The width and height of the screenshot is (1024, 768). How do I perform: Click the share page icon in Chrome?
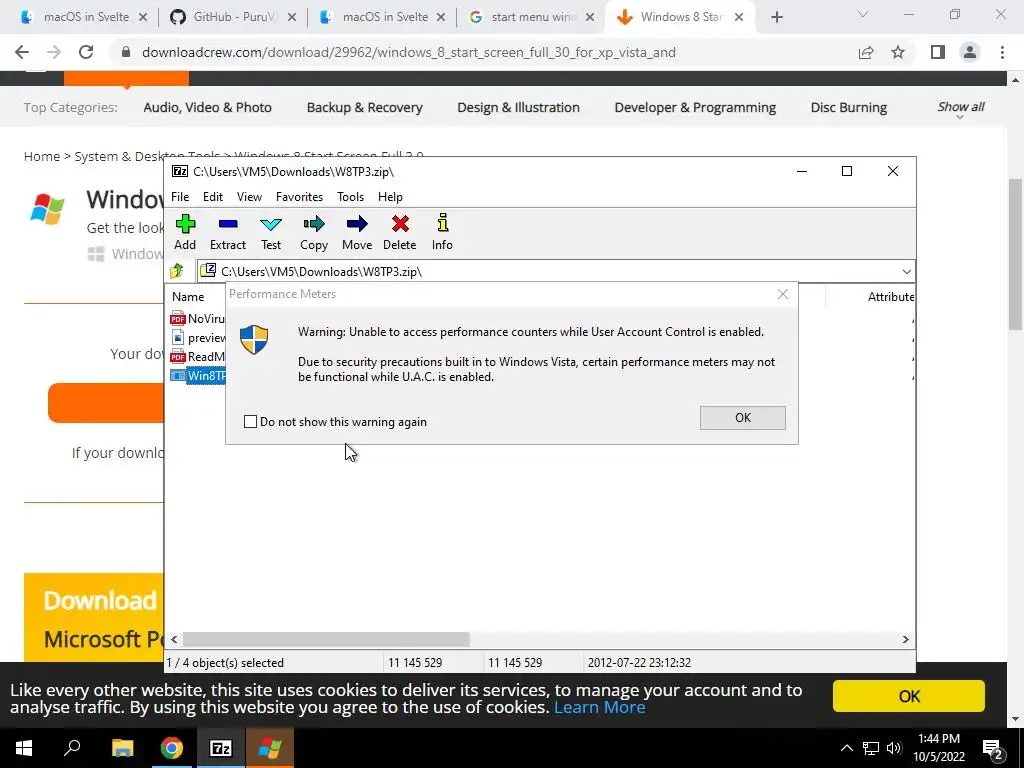[x=866, y=52]
